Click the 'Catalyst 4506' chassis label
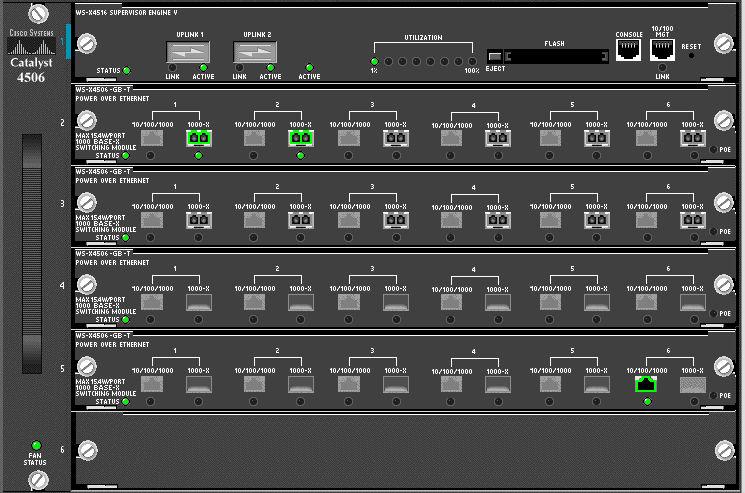This screenshot has height=493, width=745. point(31,70)
